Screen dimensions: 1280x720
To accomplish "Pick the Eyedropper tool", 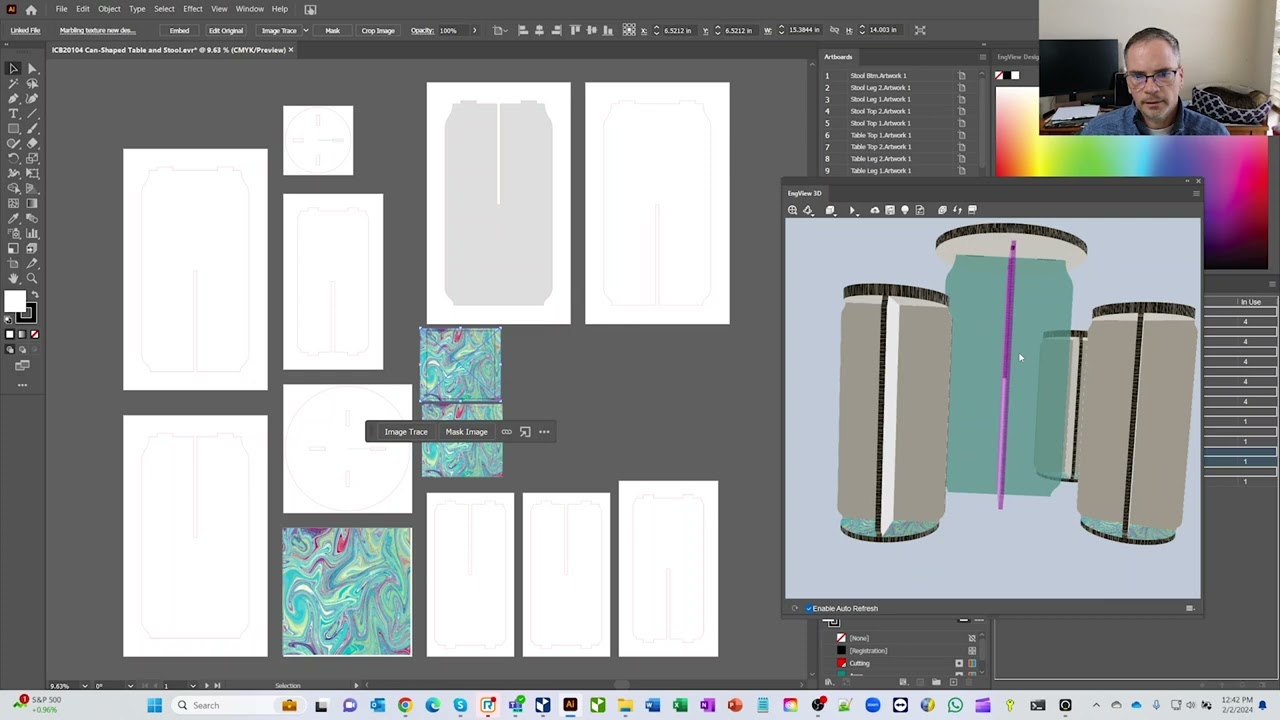I will point(14,219).
